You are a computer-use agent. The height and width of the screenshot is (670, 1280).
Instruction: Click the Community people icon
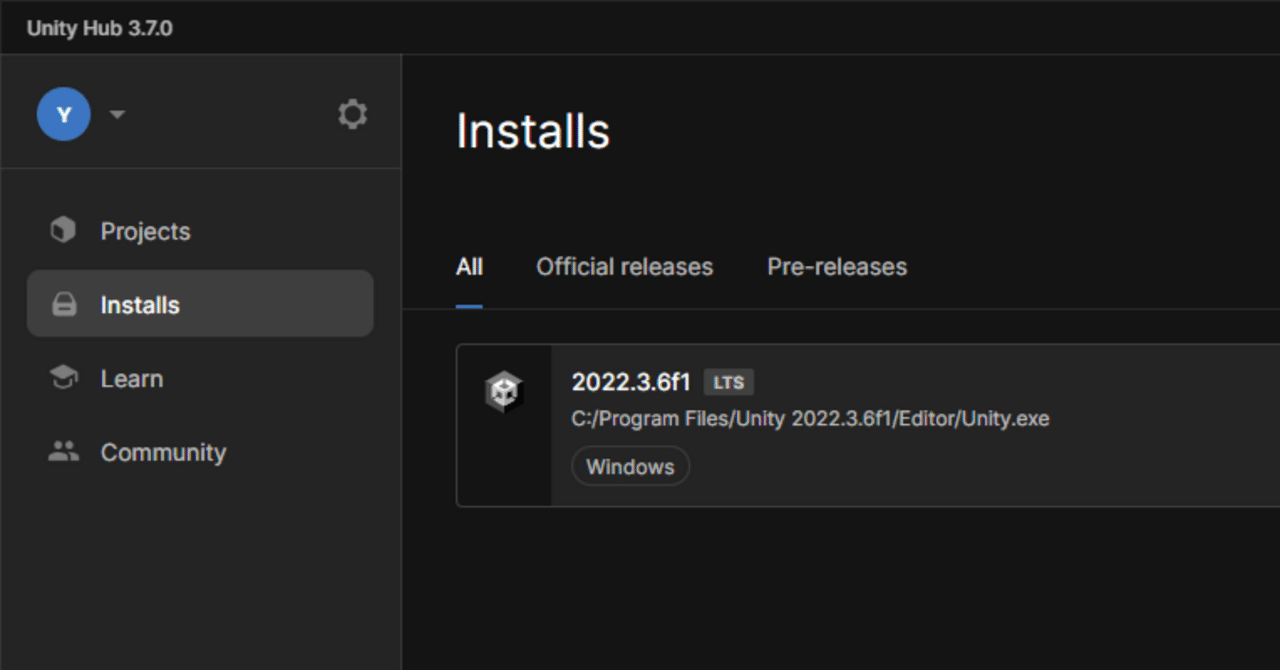click(63, 452)
